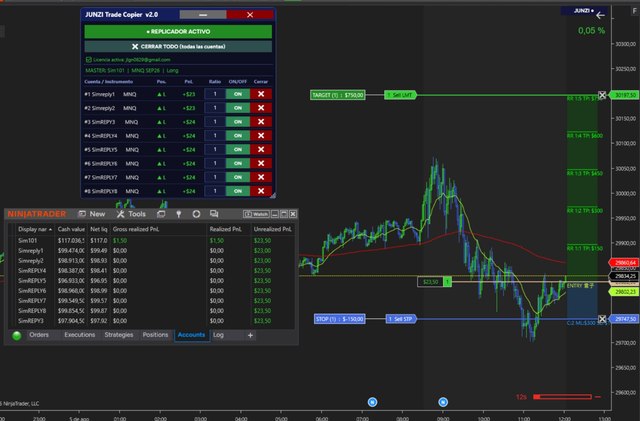The height and width of the screenshot is (421, 640).
Task: Open the NinjaTrader workspaces icon
Action: pyautogui.click(x=161, y=214)
